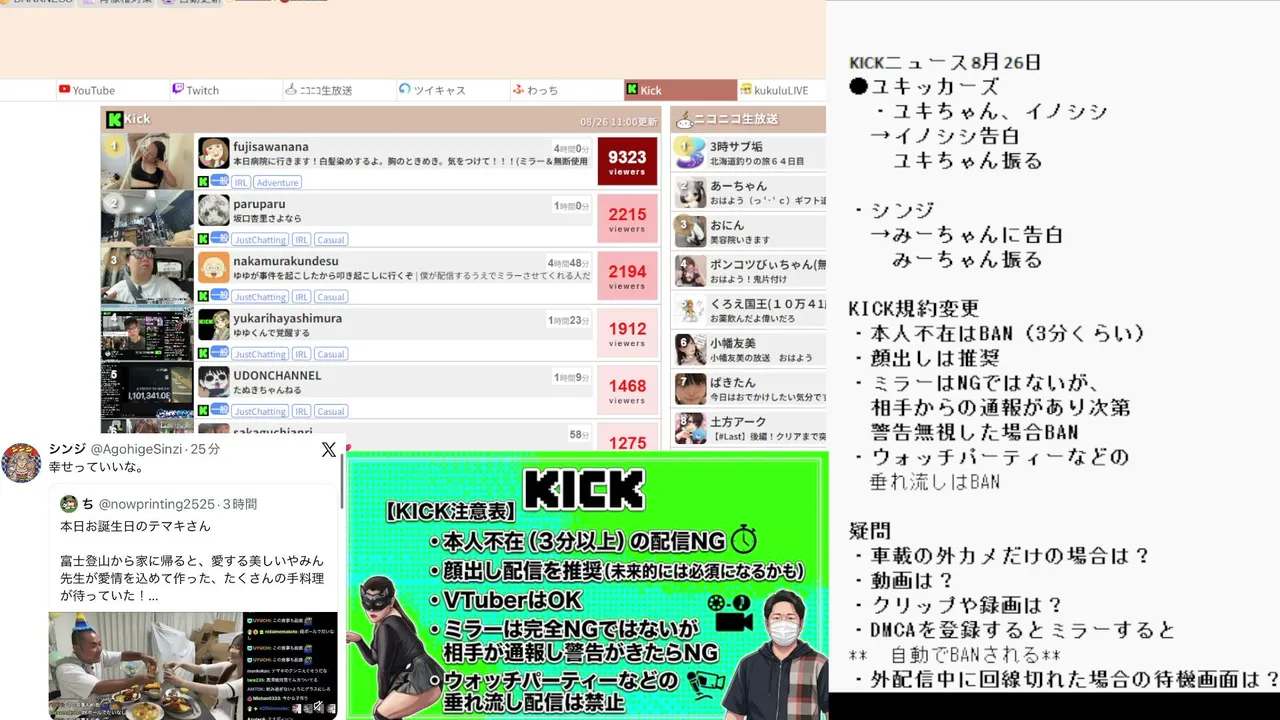Open fujisawanana's stream thumbnail
This screenshot has height=720, width=1280.
[147, 162]
